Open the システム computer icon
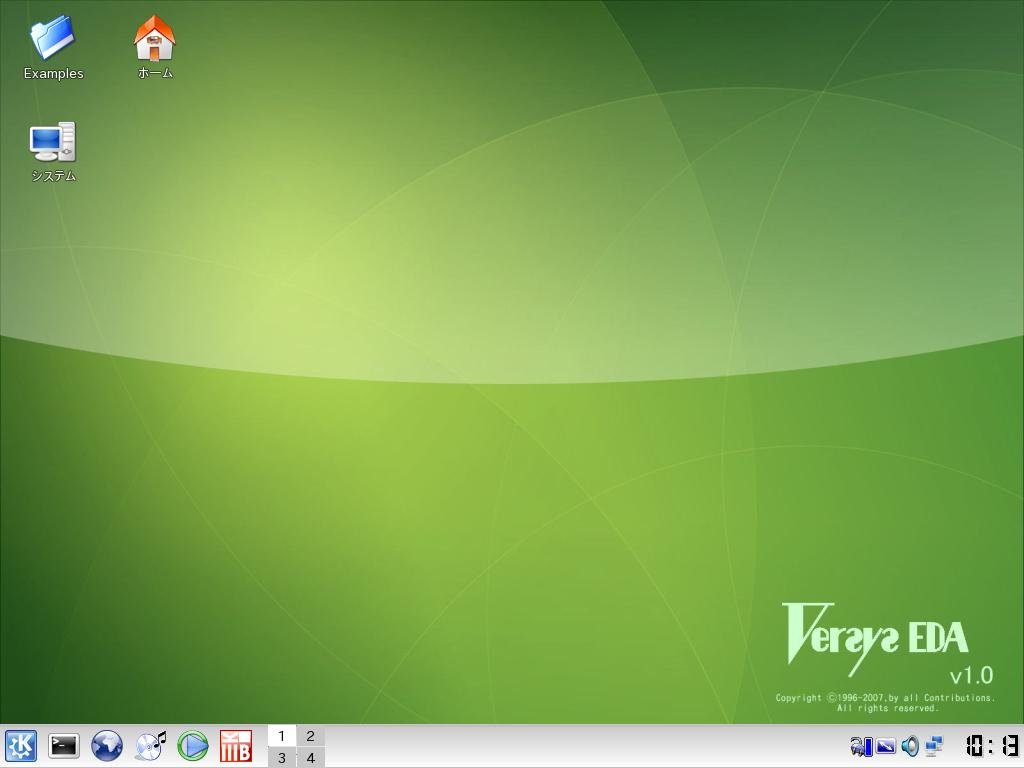The image size is (1024, 768). pyautogui.click(x=53, y=141)
